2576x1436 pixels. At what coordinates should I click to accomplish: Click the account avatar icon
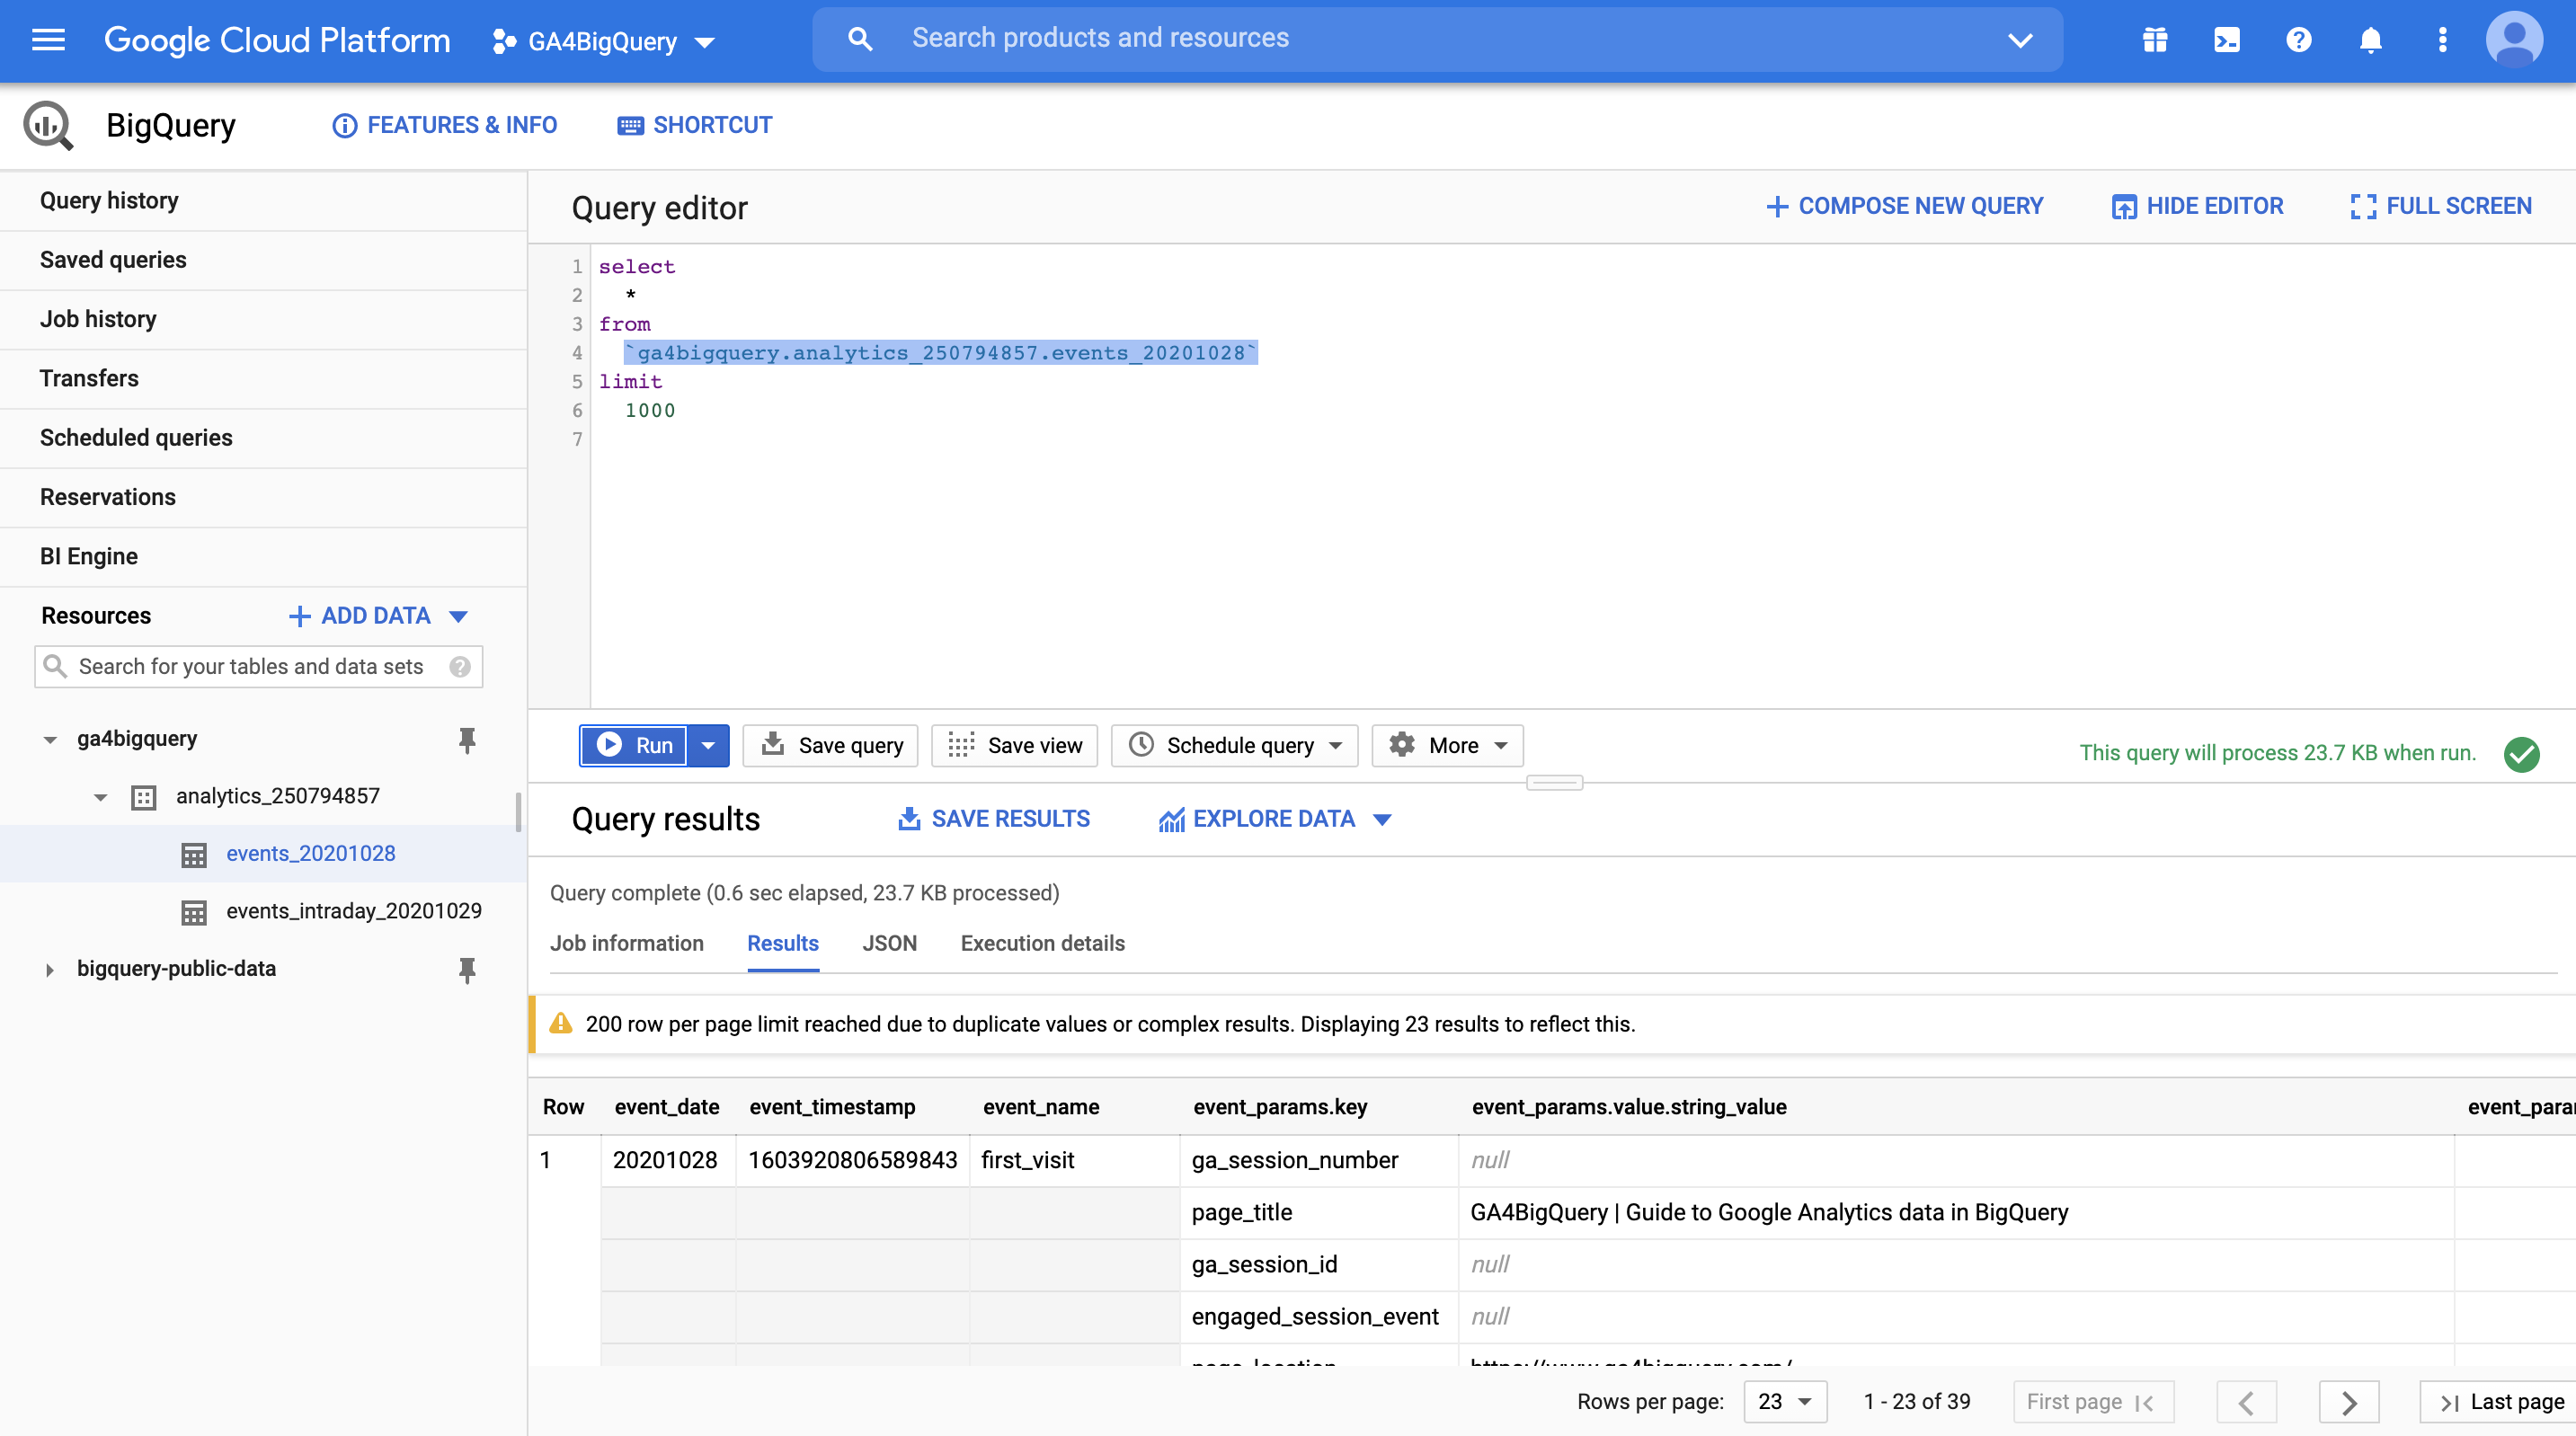coord(2516,40)
